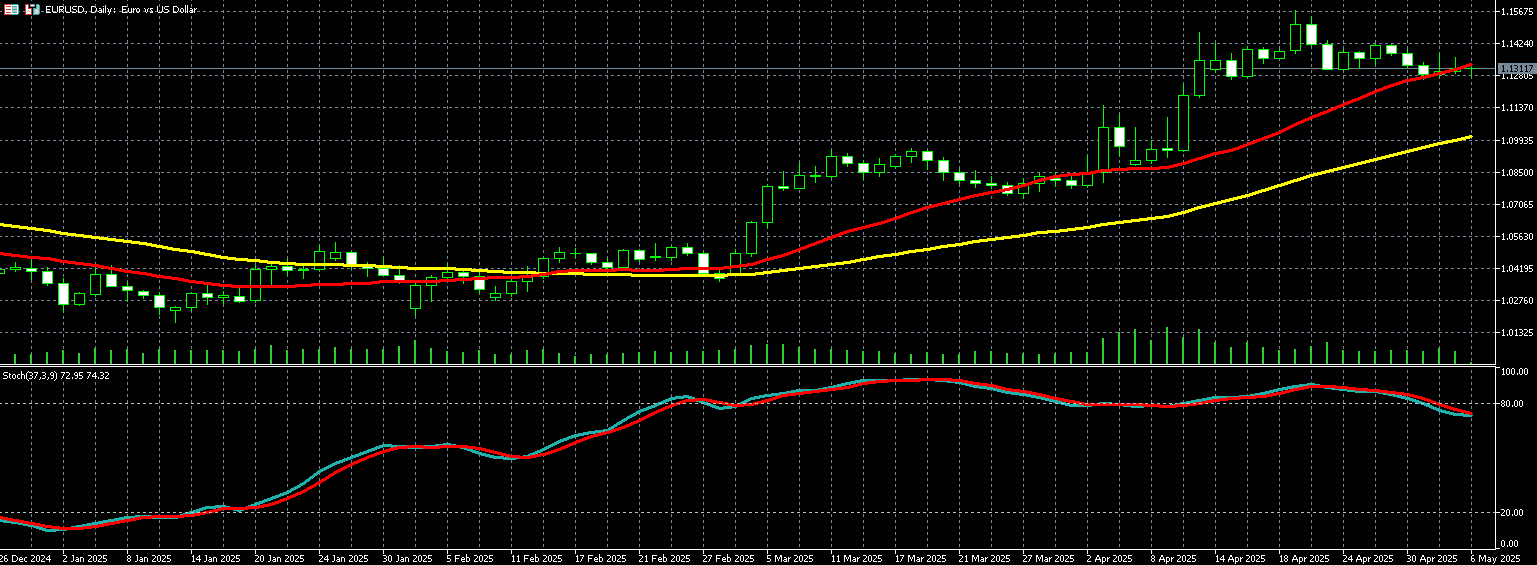The height and width of the screenshot is (565, 1537).
Task: Click the yellow moving average line's right end
Action: tap(1469, 137)
